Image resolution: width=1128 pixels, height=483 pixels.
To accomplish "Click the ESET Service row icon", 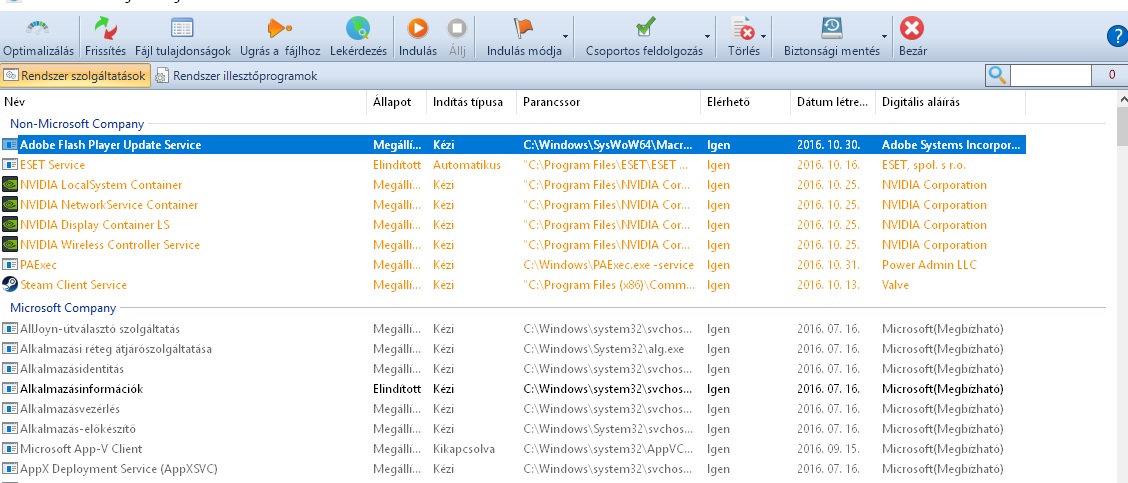I will (x=10, y=165).
